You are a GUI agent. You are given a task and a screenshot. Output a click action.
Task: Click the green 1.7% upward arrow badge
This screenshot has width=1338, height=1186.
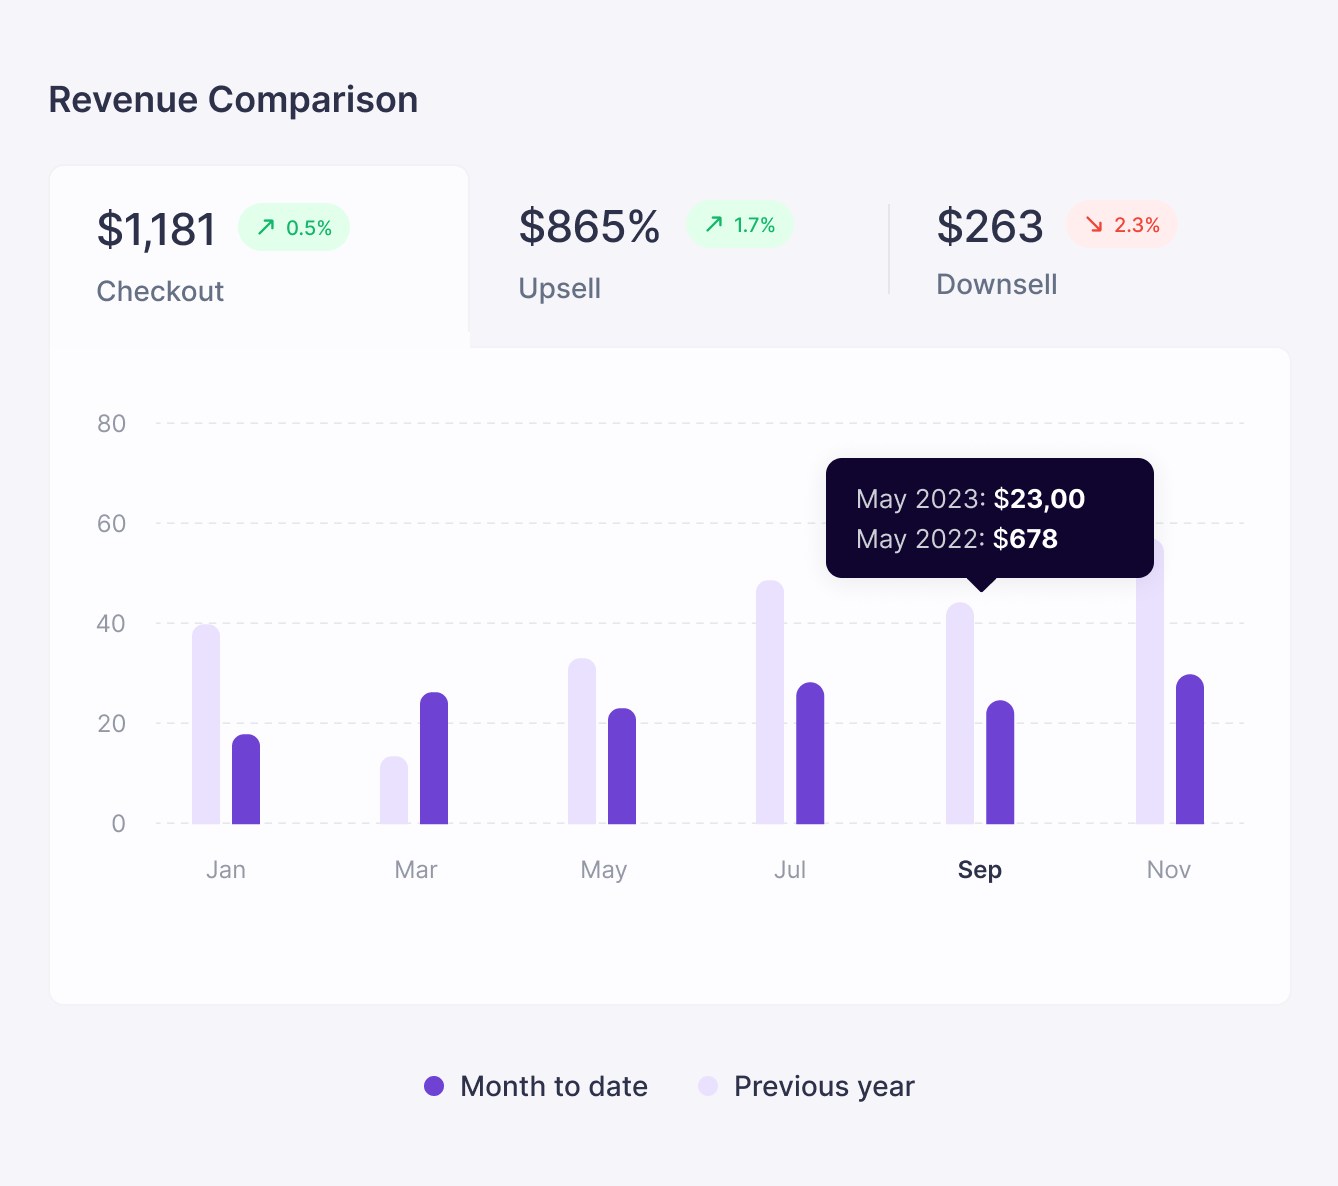(x=740, y=225)
